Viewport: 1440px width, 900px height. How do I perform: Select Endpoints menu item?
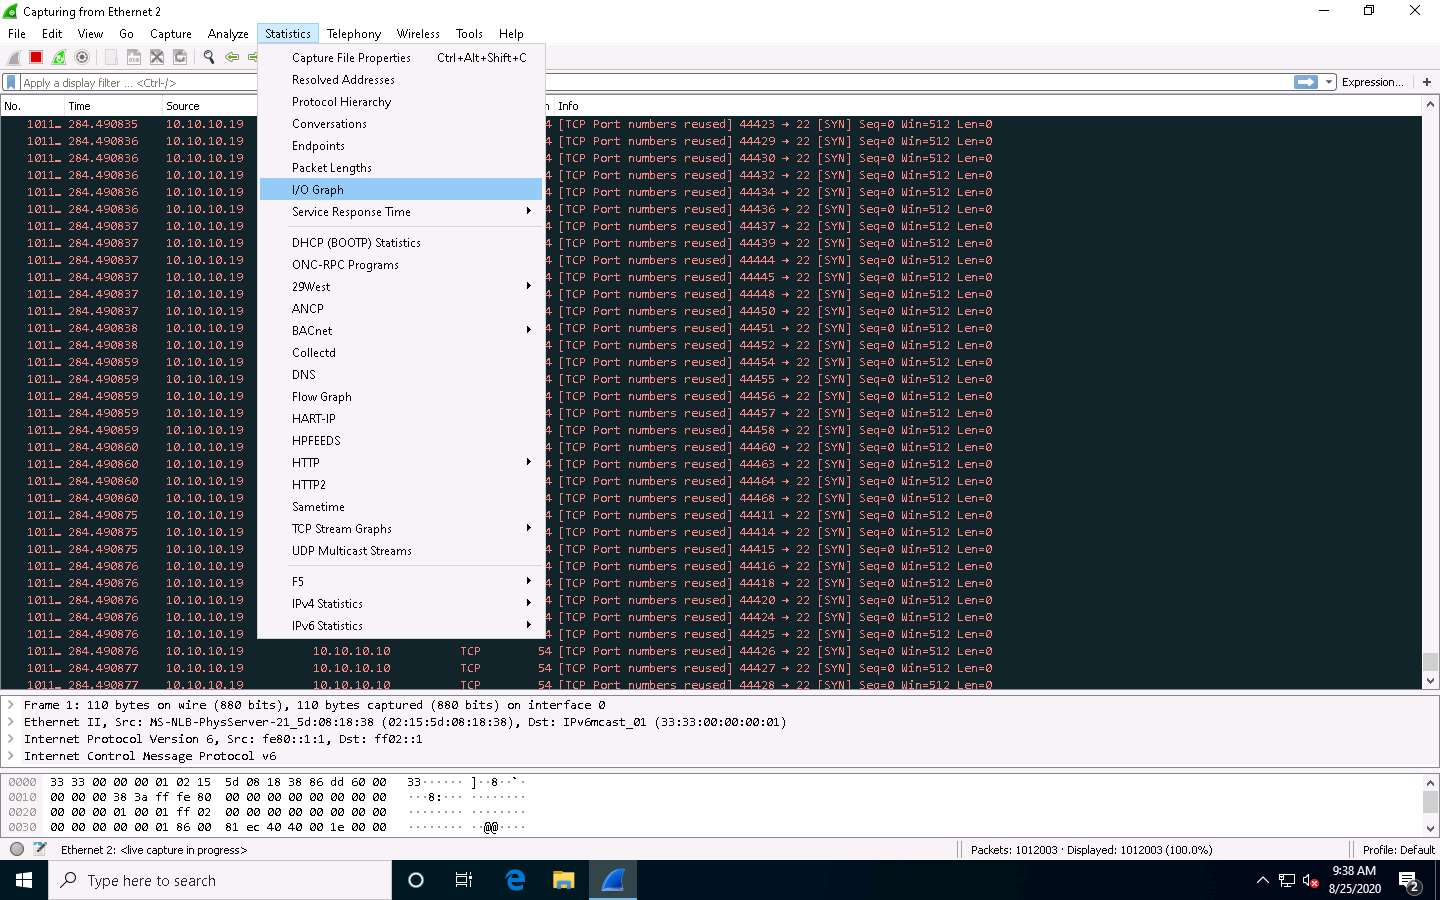401,145
